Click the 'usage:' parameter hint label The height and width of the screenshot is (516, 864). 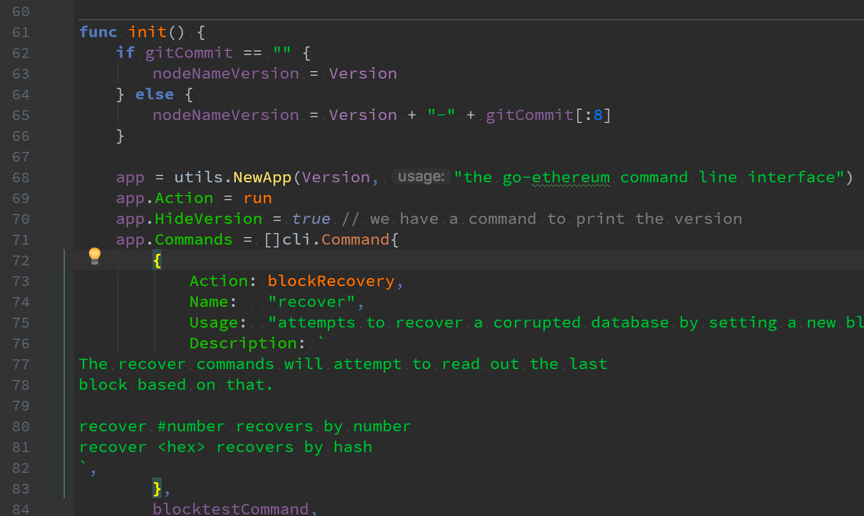421,177
